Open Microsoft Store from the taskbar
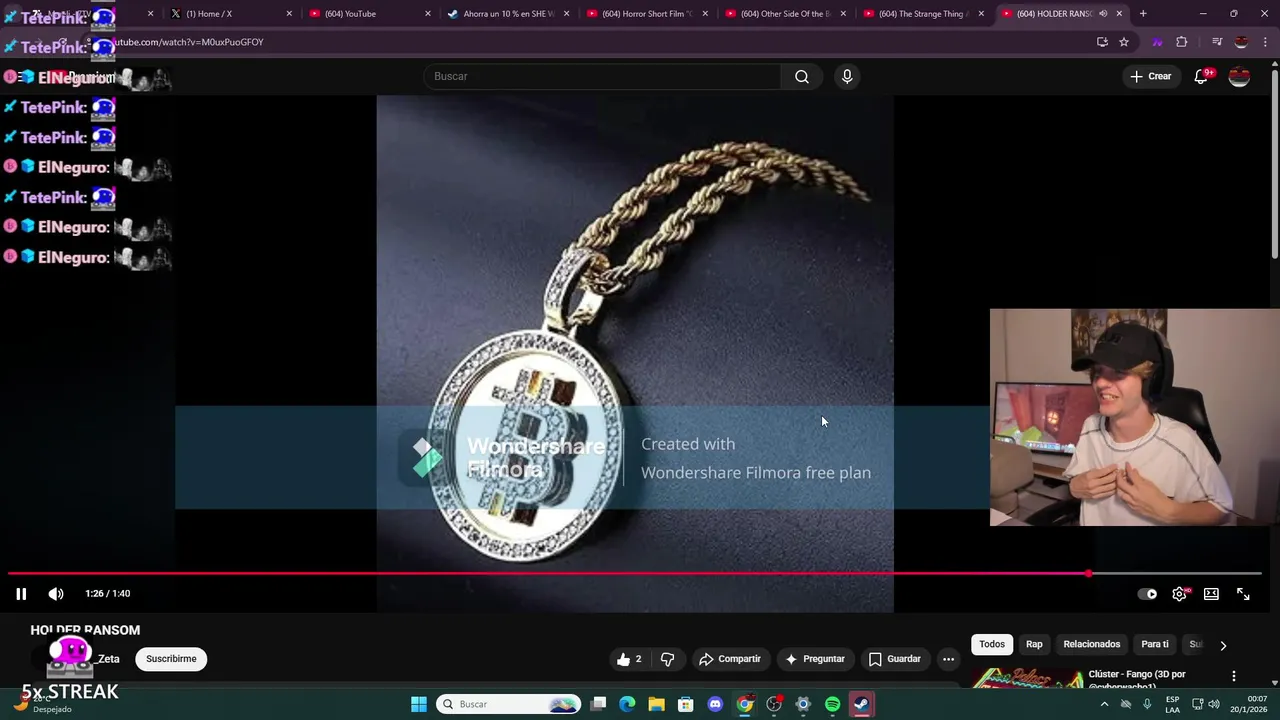The height and width of the screenshot is (720, 1280). click(x=686, y=704)
